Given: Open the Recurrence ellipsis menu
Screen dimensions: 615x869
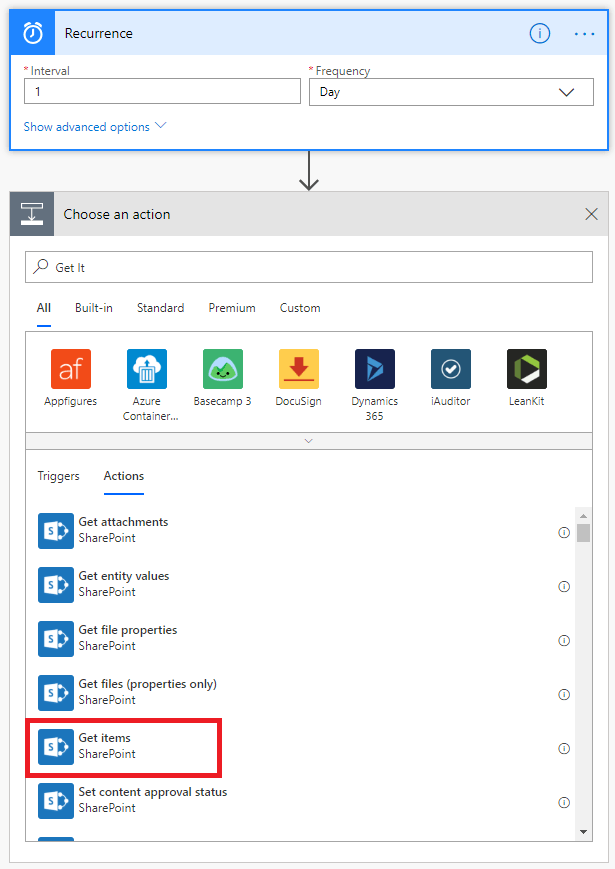Looking at the screenshot, I should [584, 34].
